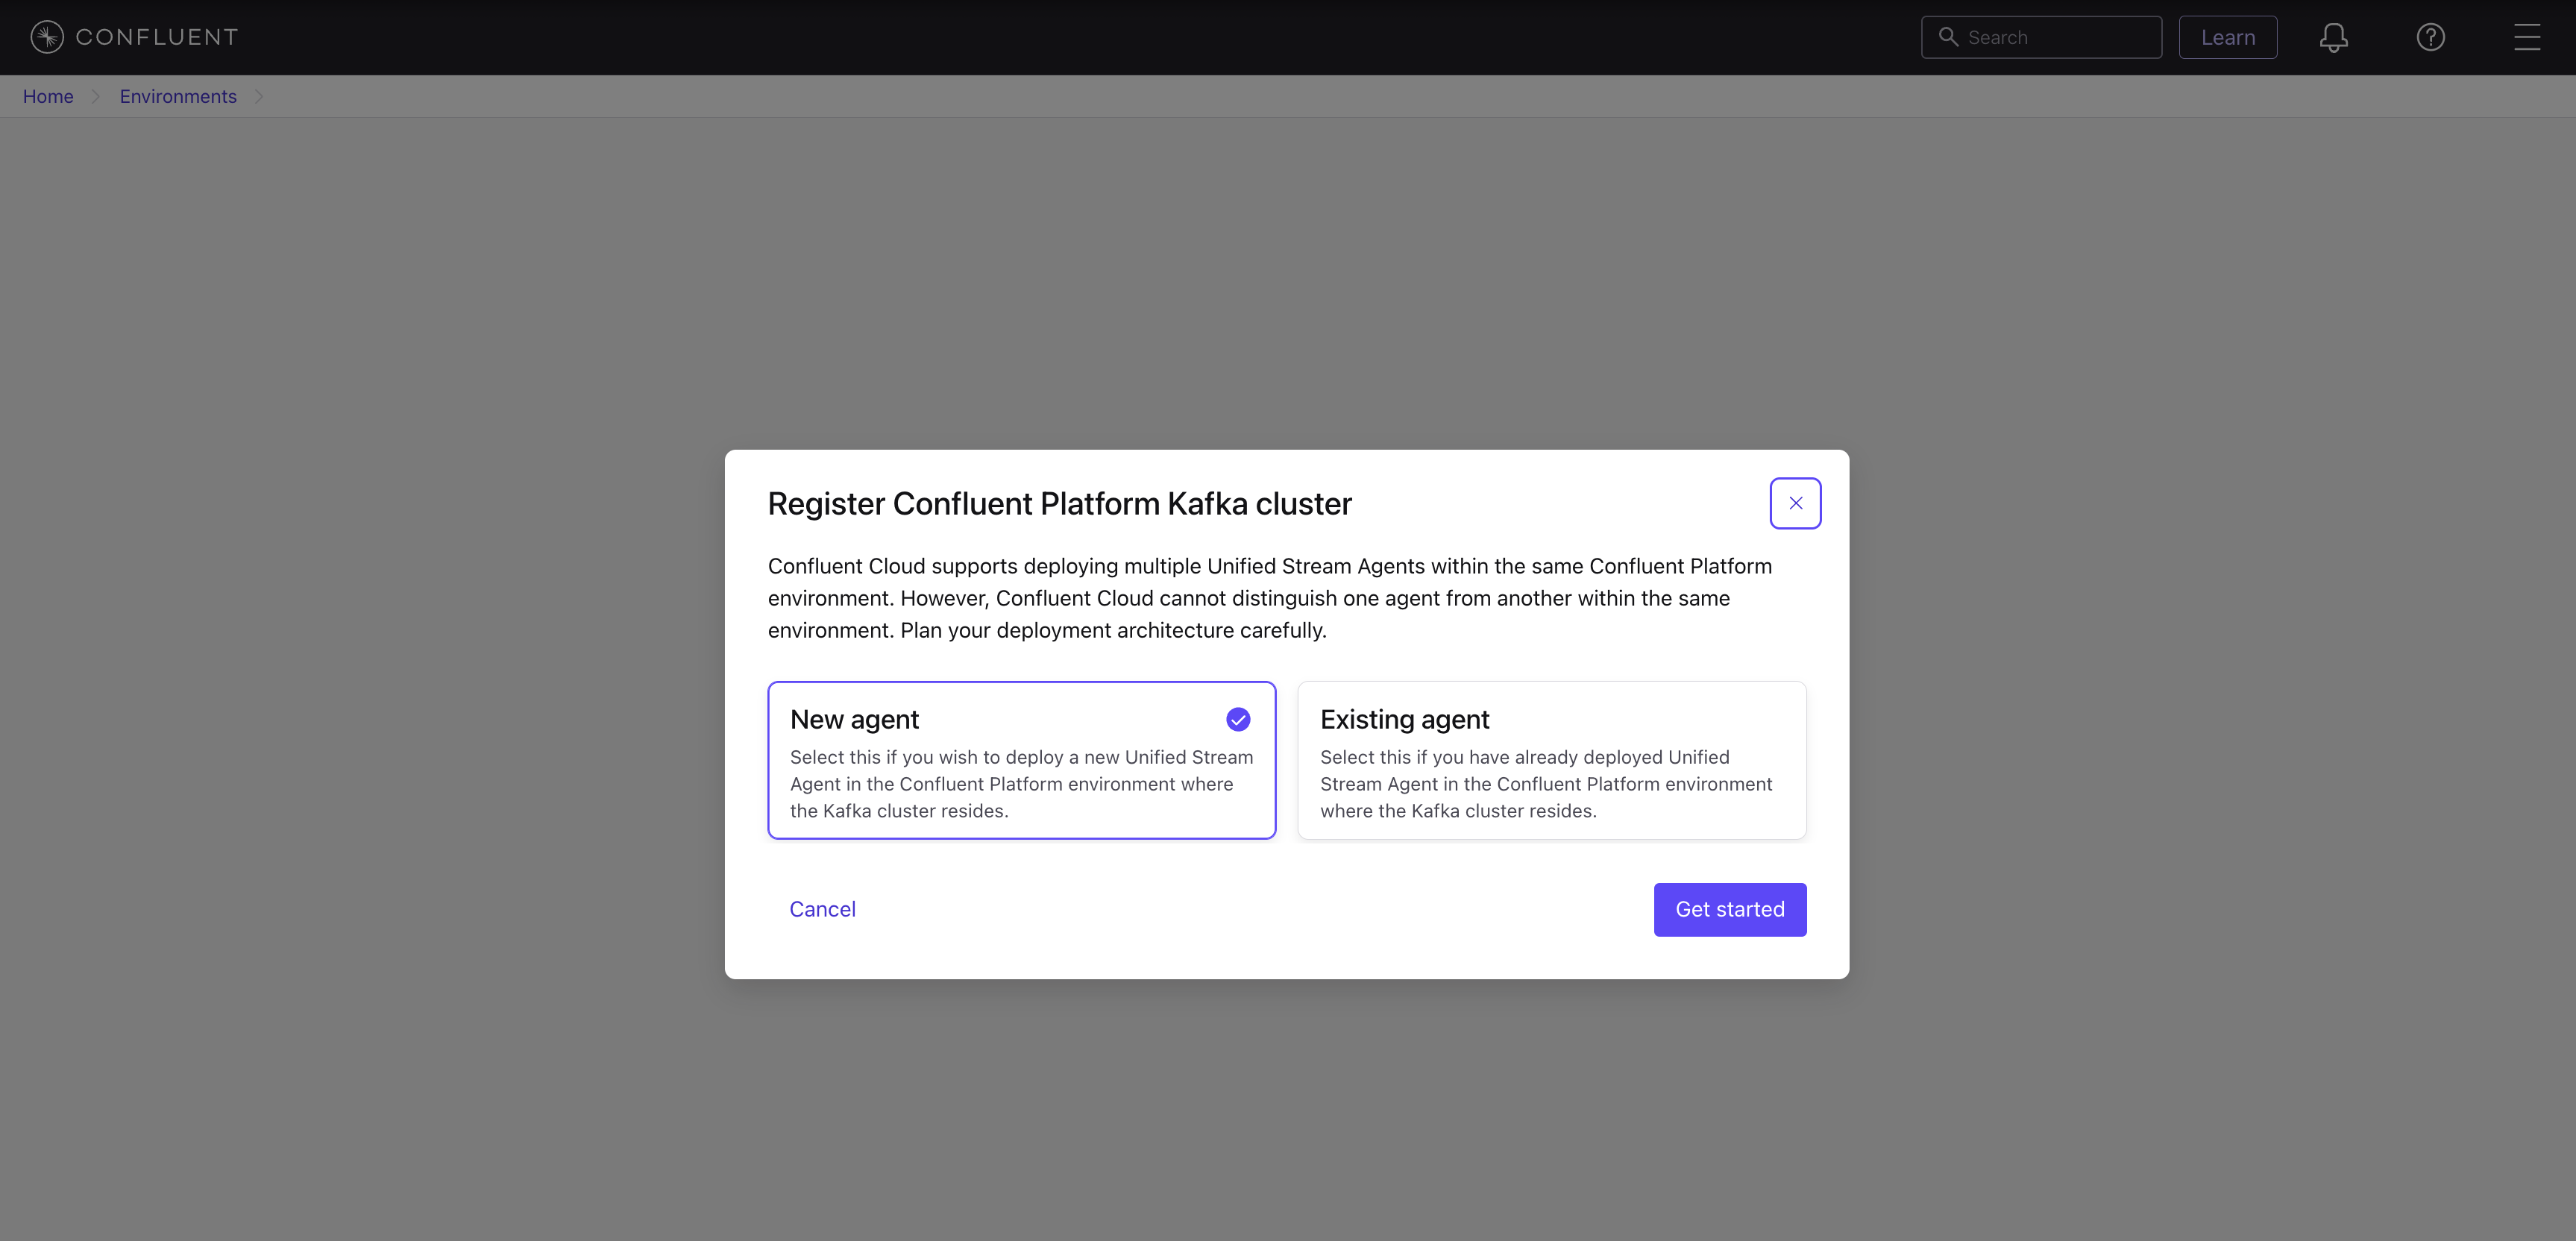Open the help question mark icon
This screenshot has width=2576, height=1241.
(2430, 37)
